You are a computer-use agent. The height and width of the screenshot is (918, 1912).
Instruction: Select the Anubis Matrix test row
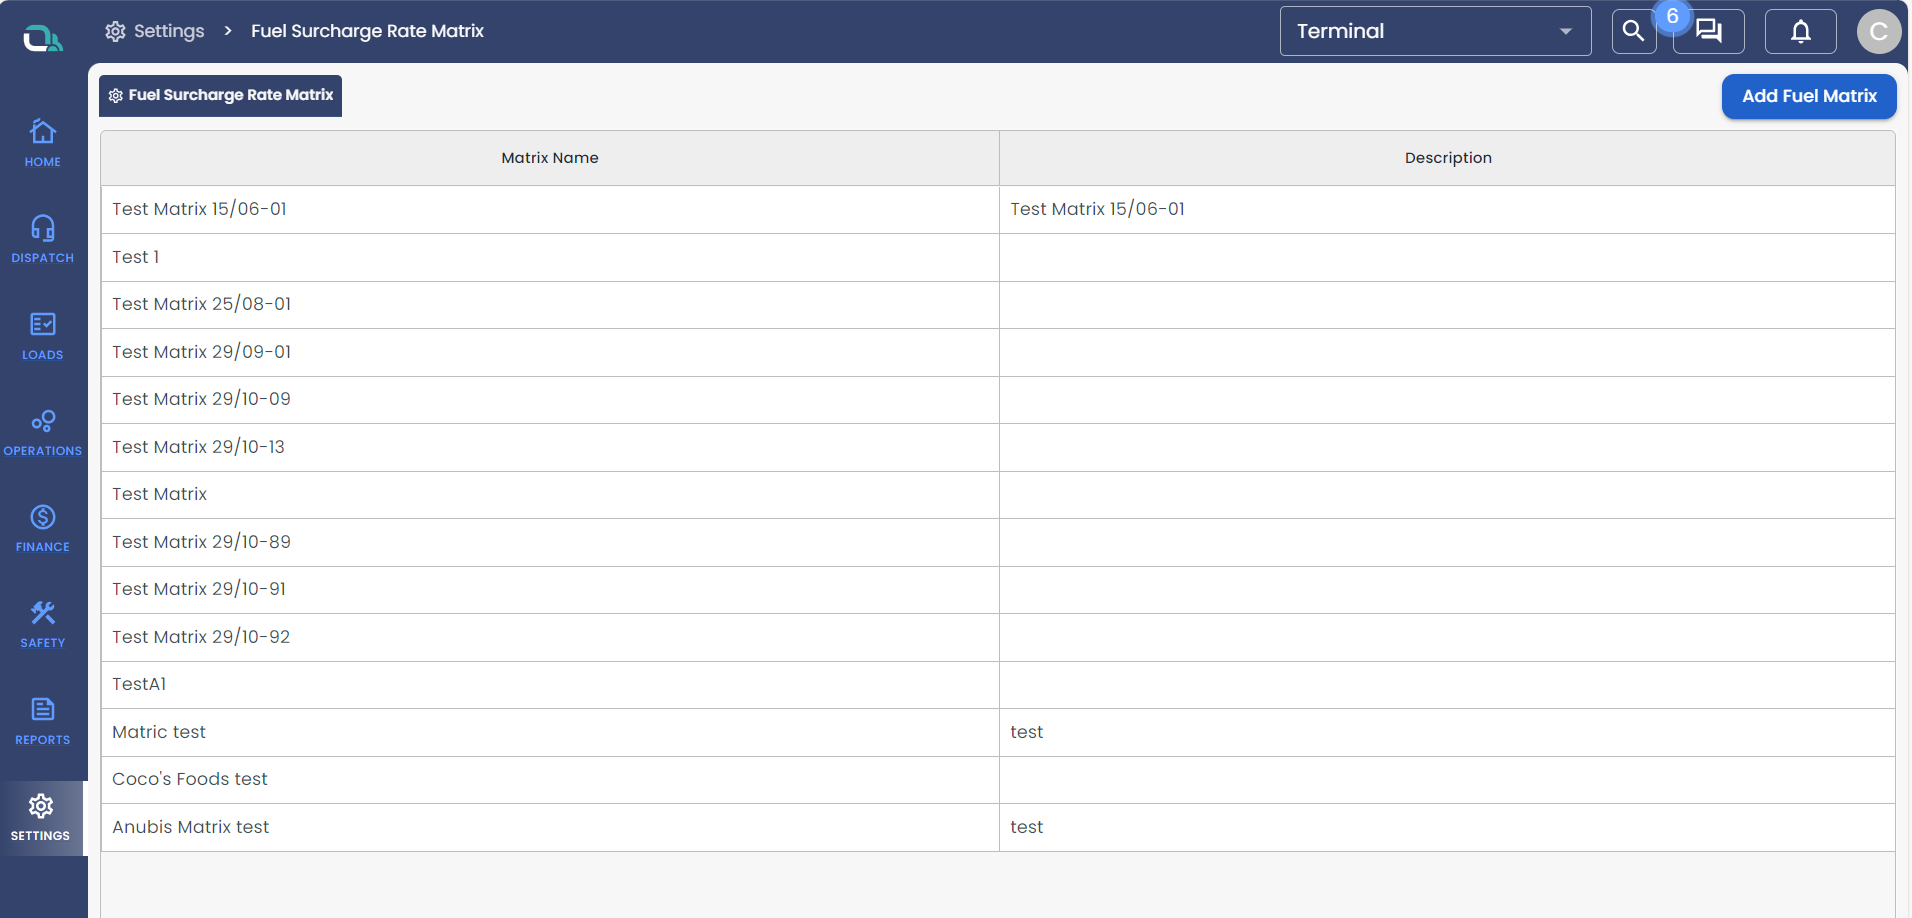(x=190, y=827)
